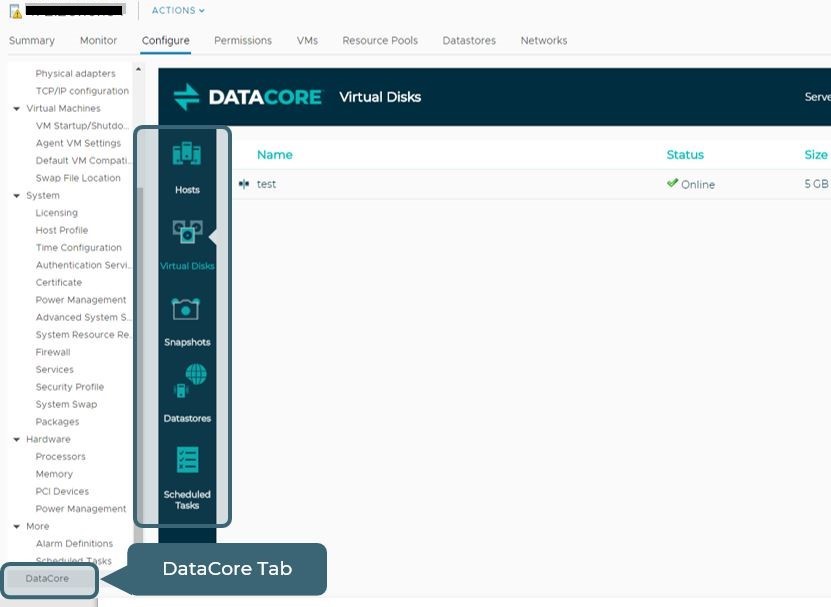Open Firewall settings in the sidebar
This screenshot has height=607, width=831.
(52, 352)
